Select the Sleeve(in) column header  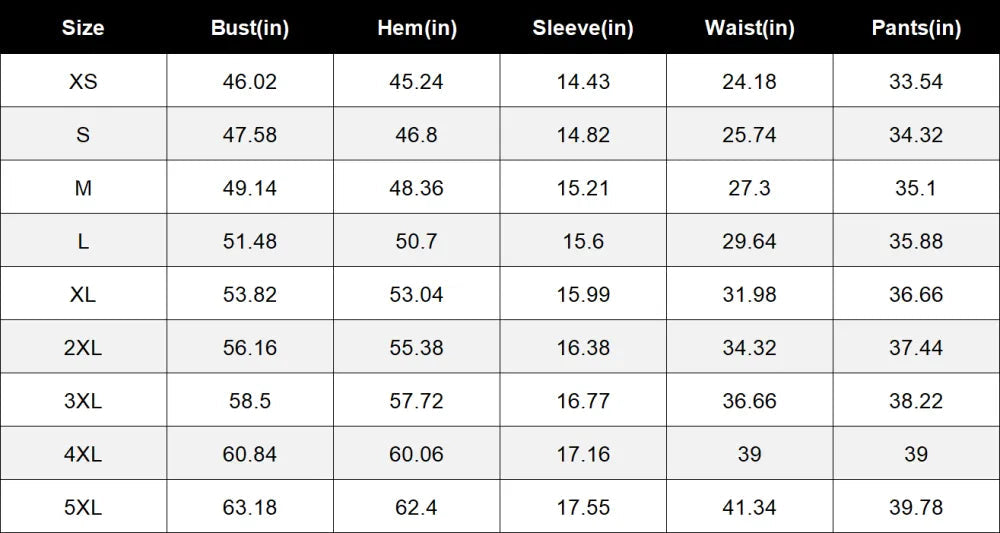coord(583,28)
